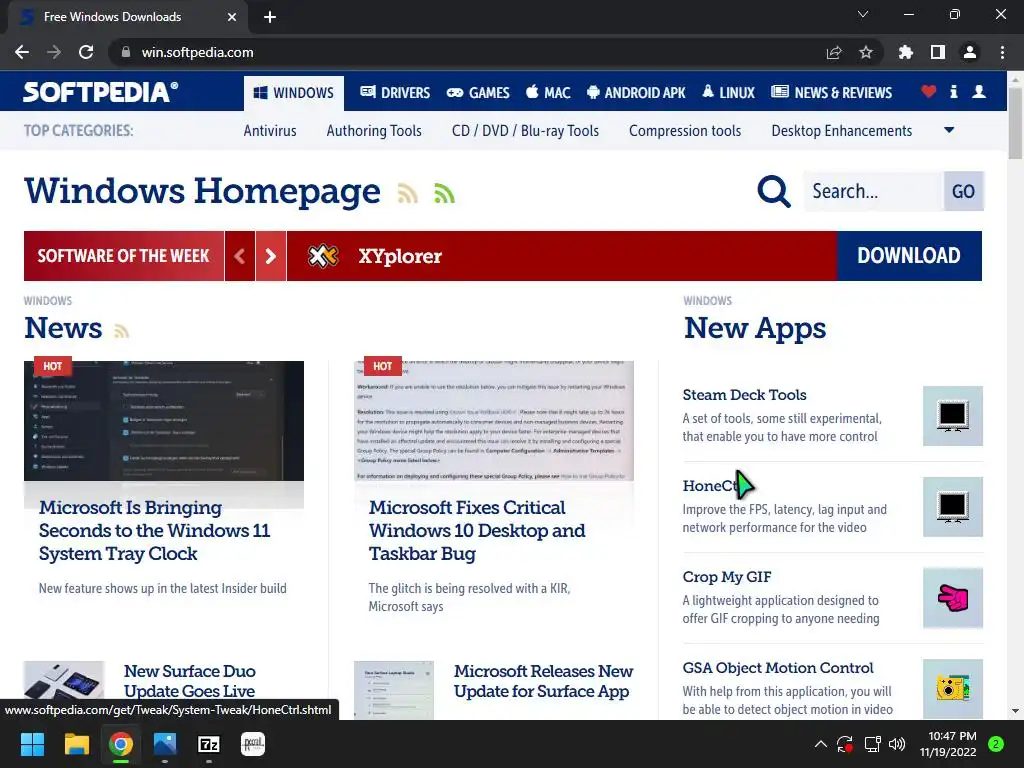Open the user account icon in Softpedia header
1024x768 pixels.
click(x=978, y=92)
